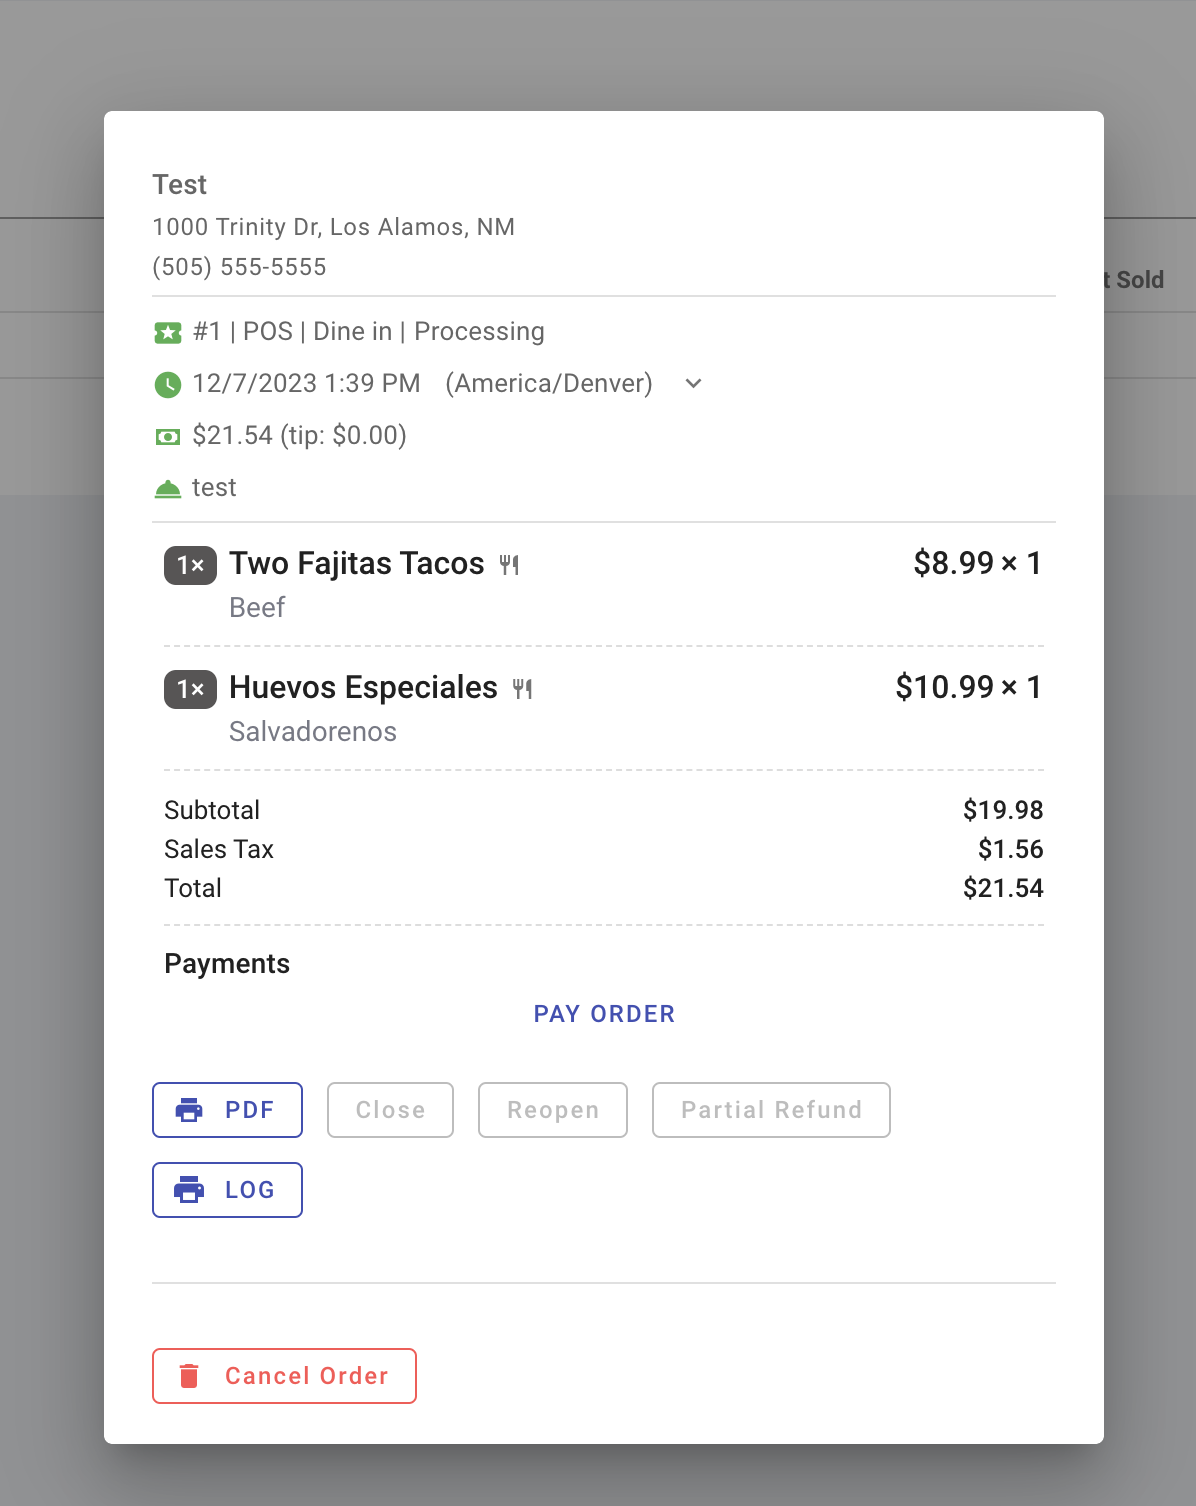Click the Reopen button
The width and height of the screenshot is (1196, 1506).
tap(552, 1110)
